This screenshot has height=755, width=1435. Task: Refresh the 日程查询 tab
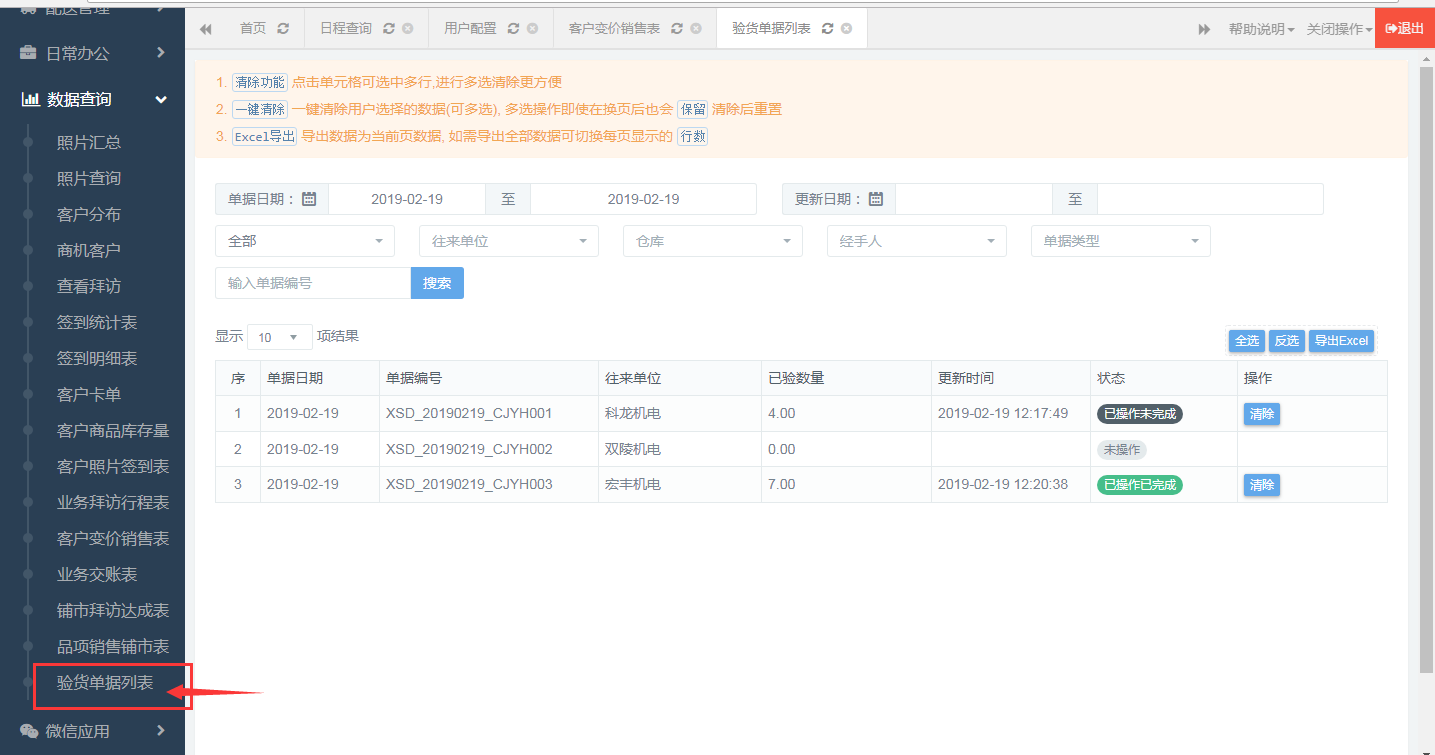tap(389, 29)
